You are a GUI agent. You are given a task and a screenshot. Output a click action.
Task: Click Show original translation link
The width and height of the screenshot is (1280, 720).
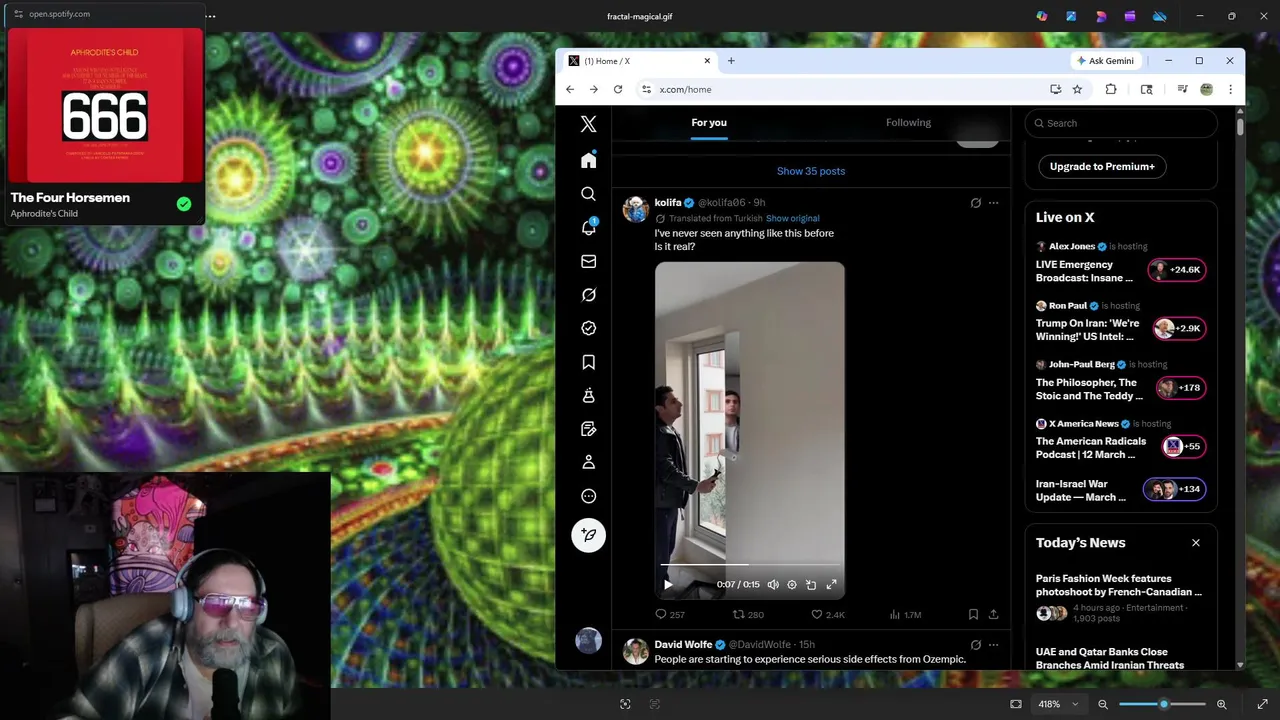(x=793, y=218)
